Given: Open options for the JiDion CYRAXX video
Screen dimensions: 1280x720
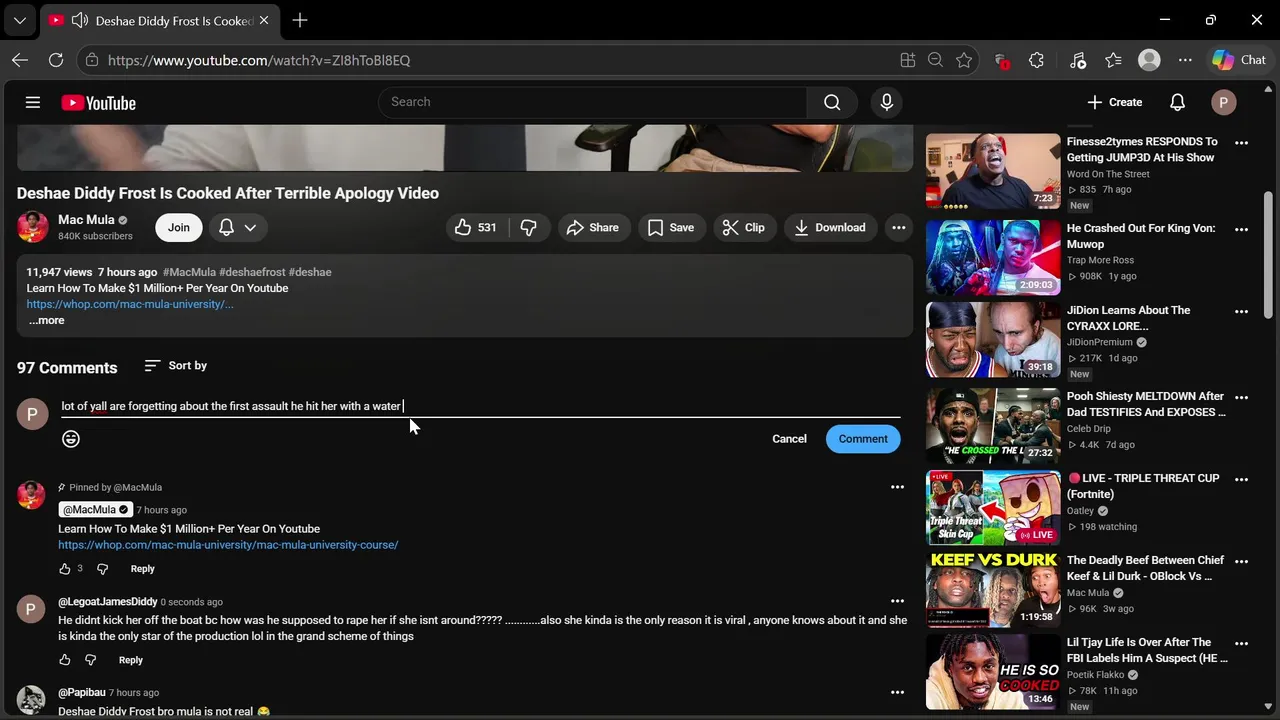Looking at the screenshot, I should 1241,311.
